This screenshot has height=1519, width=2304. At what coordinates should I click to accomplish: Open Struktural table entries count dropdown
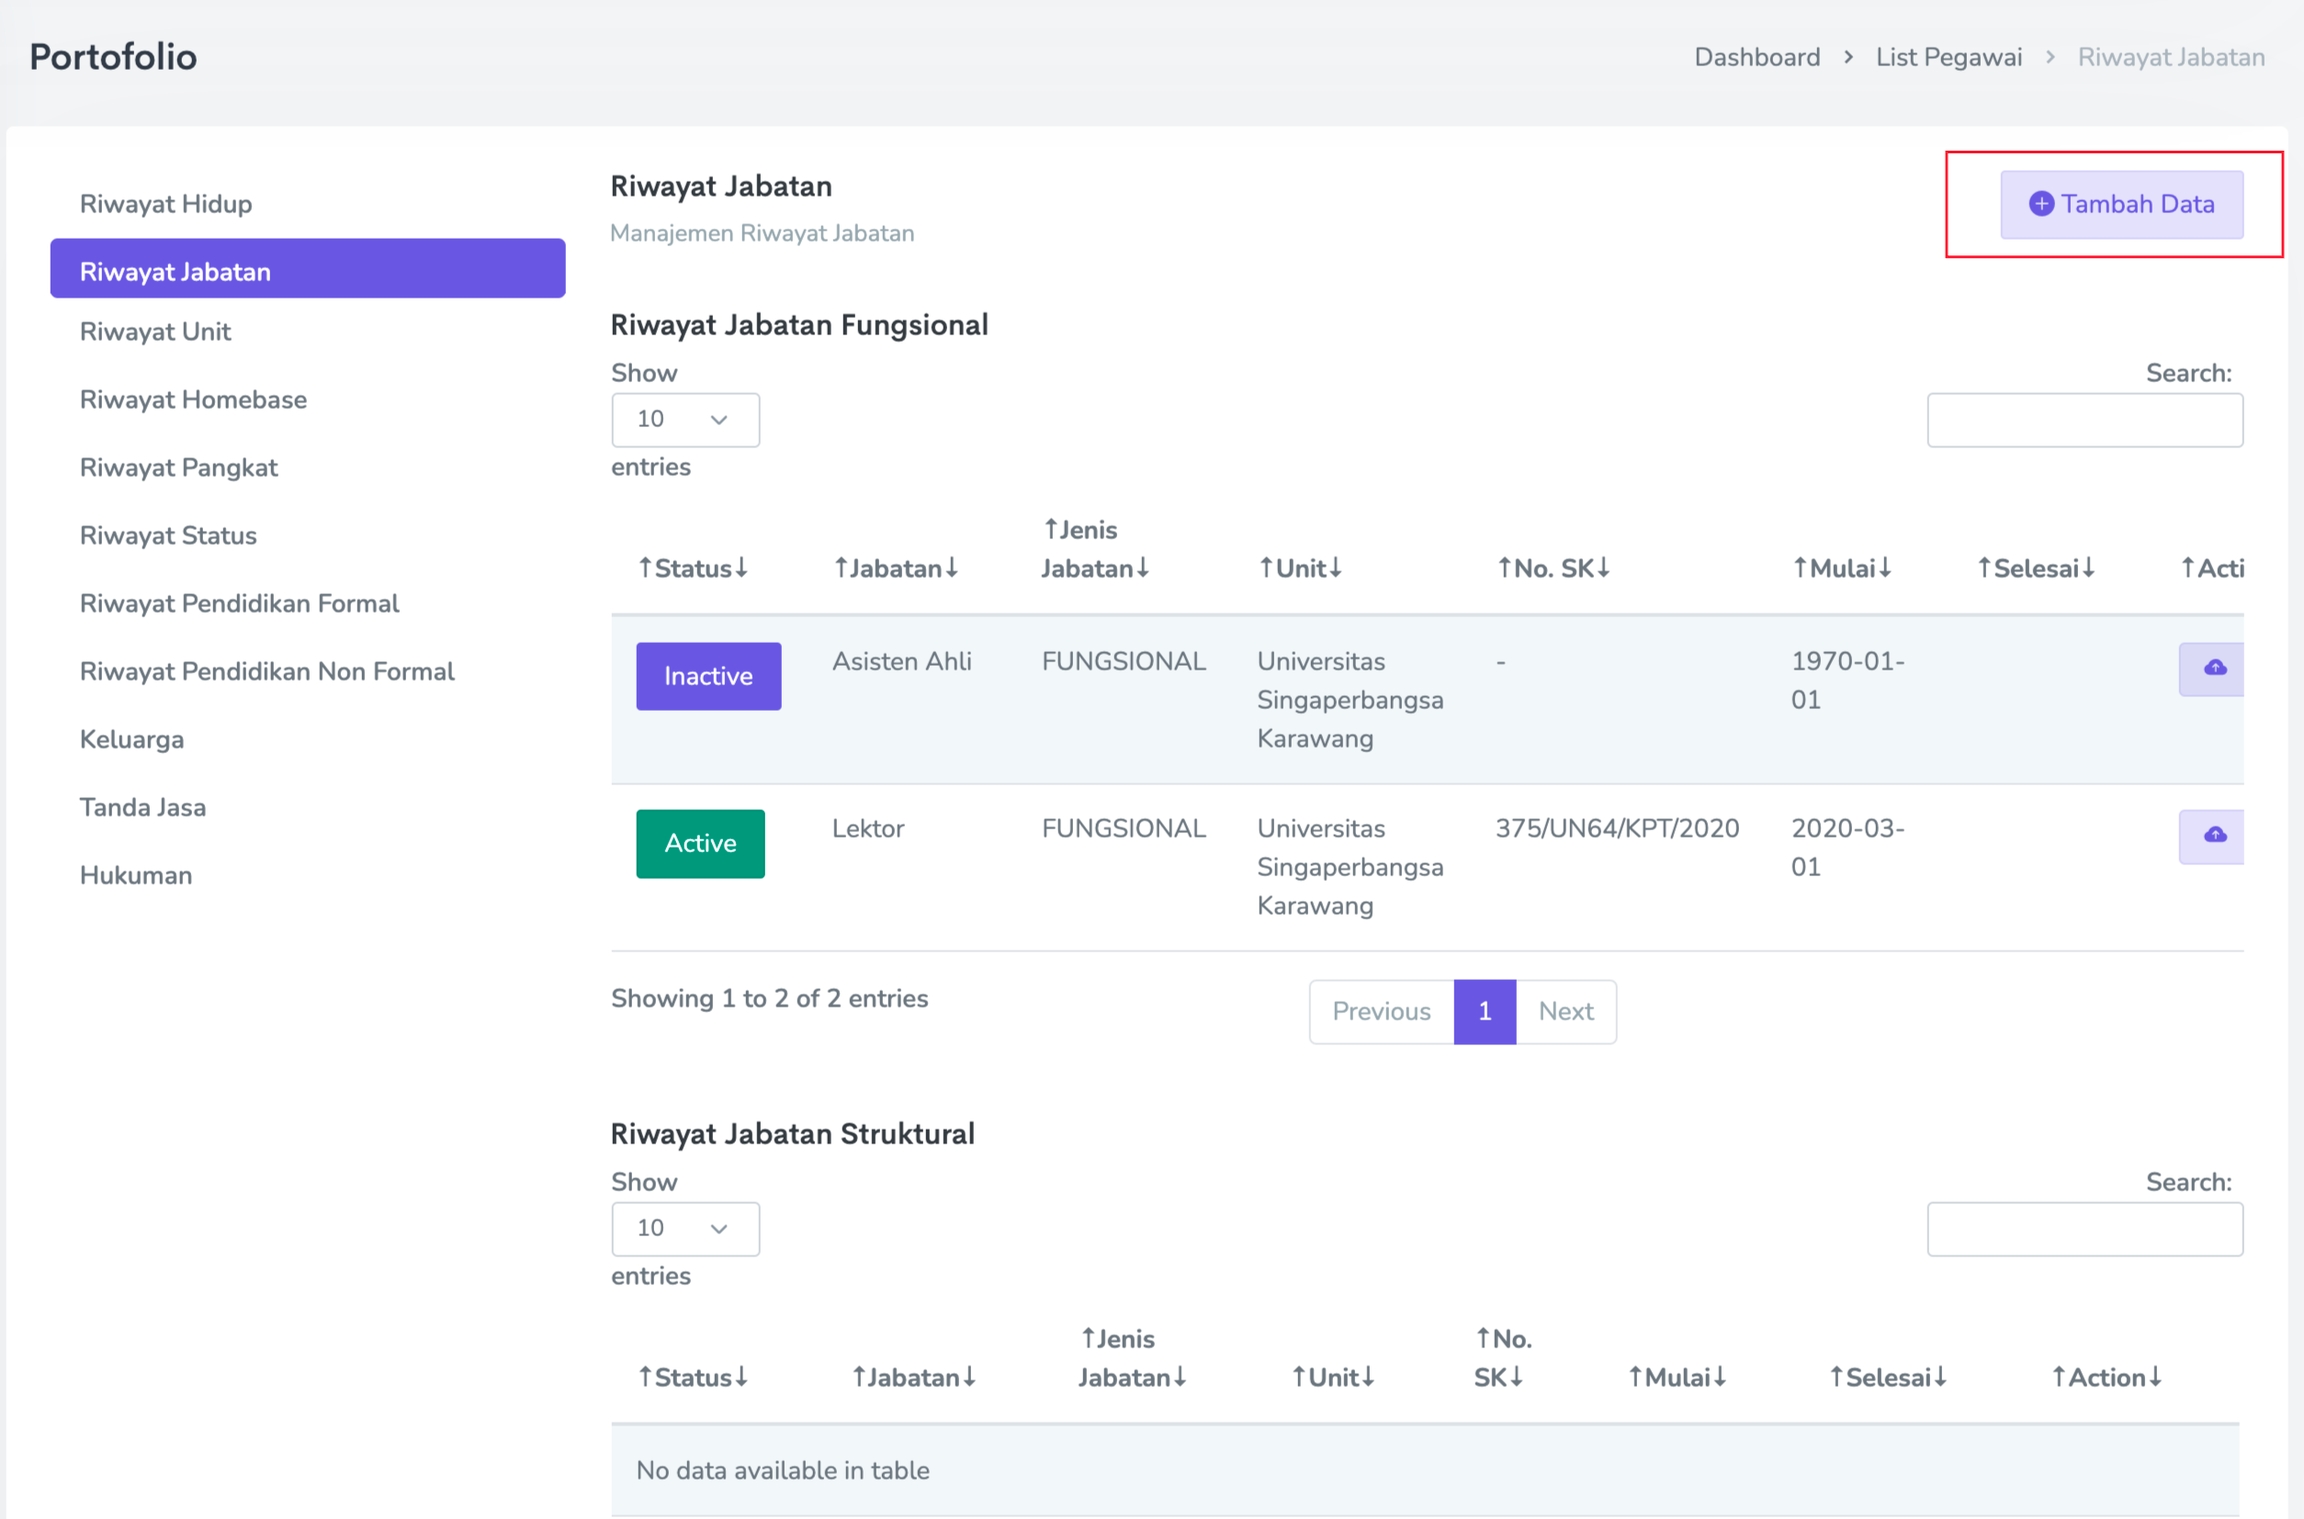pos(685,1228)
